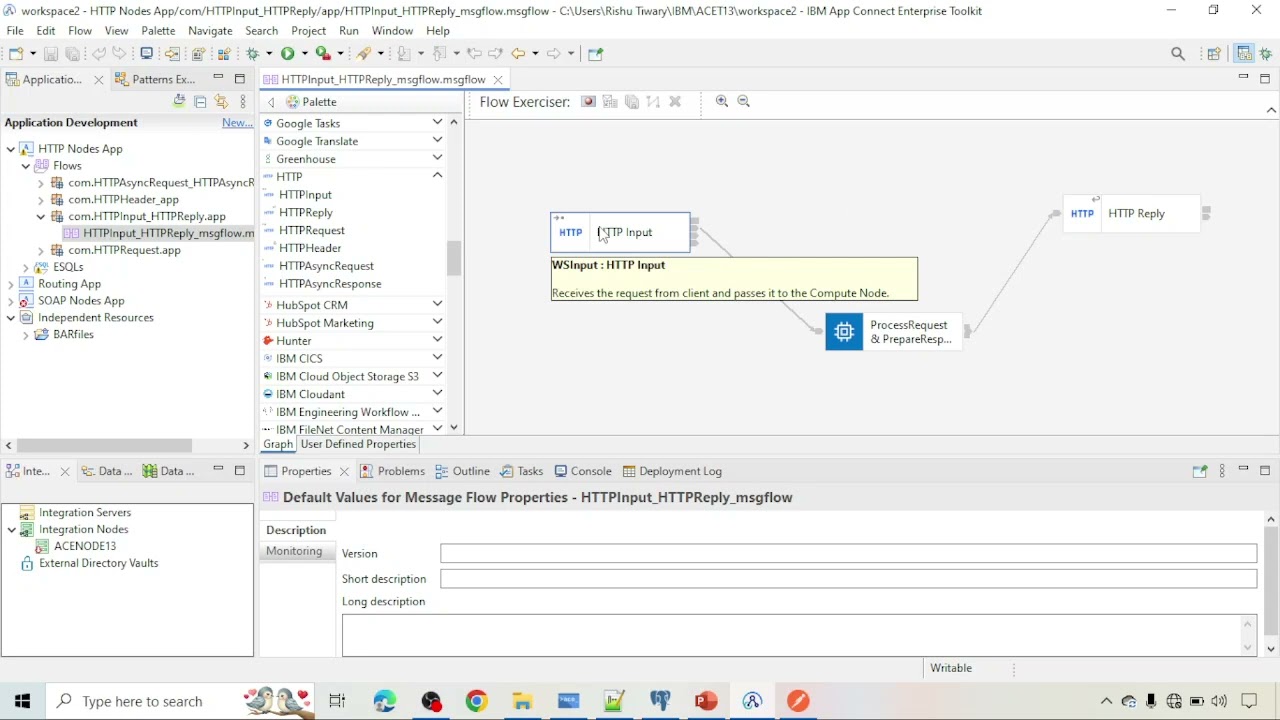Expand the Google Tasks palette drawer
Viewport: 1280px width, 720px height.
click(437, 122)
